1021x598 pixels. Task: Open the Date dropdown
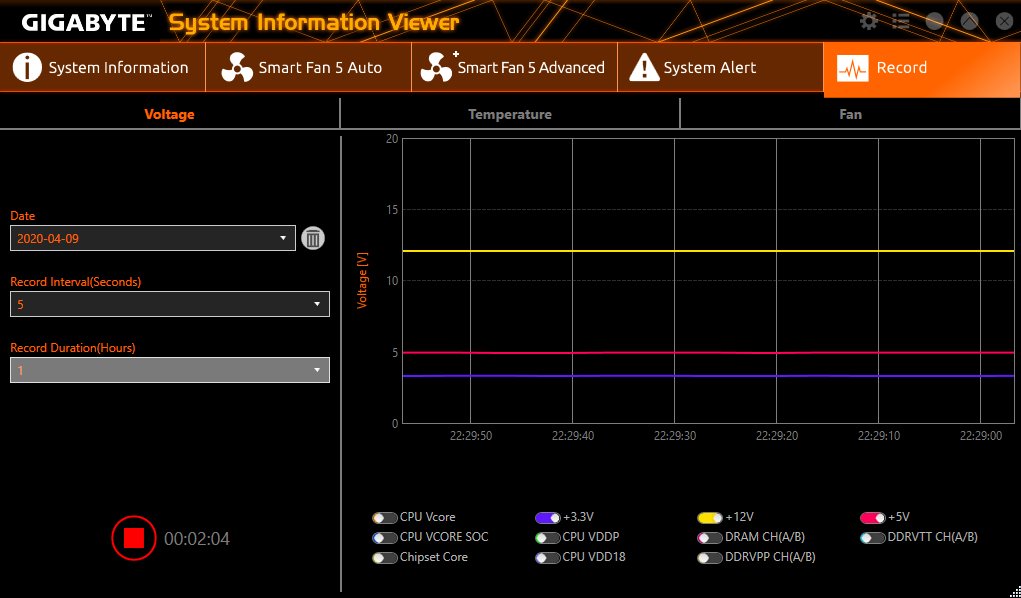153,238
